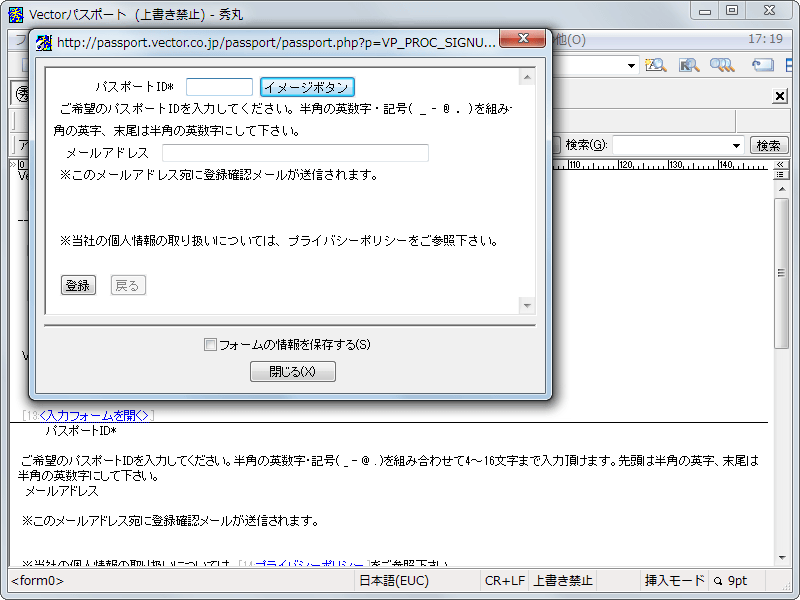This screenshot has height=600, width=800.
Task: Click the magnifier icon beside 9pt
Action: click(x=718, y=581)
